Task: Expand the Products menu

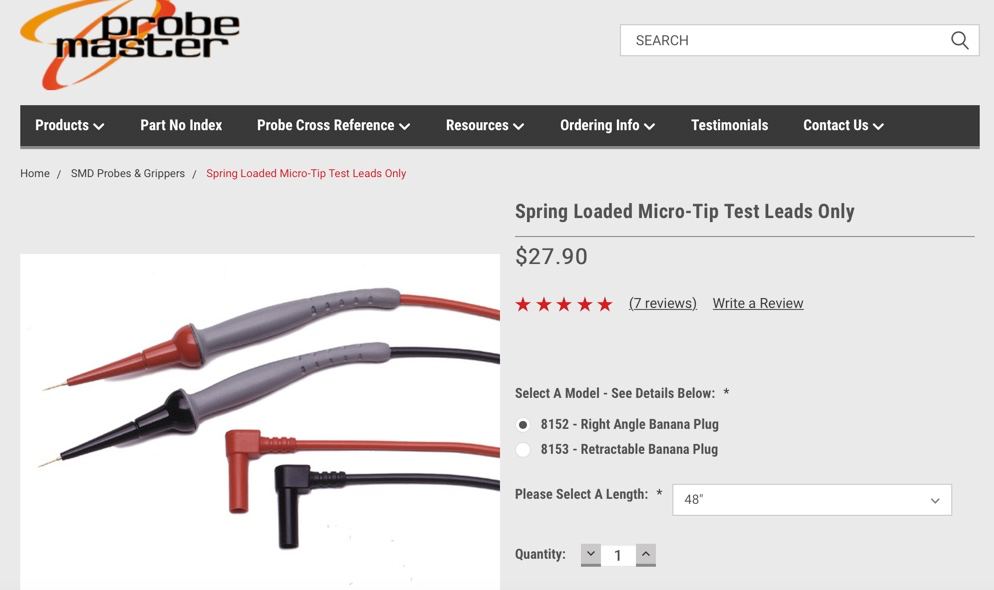Action: coord(70,125)
